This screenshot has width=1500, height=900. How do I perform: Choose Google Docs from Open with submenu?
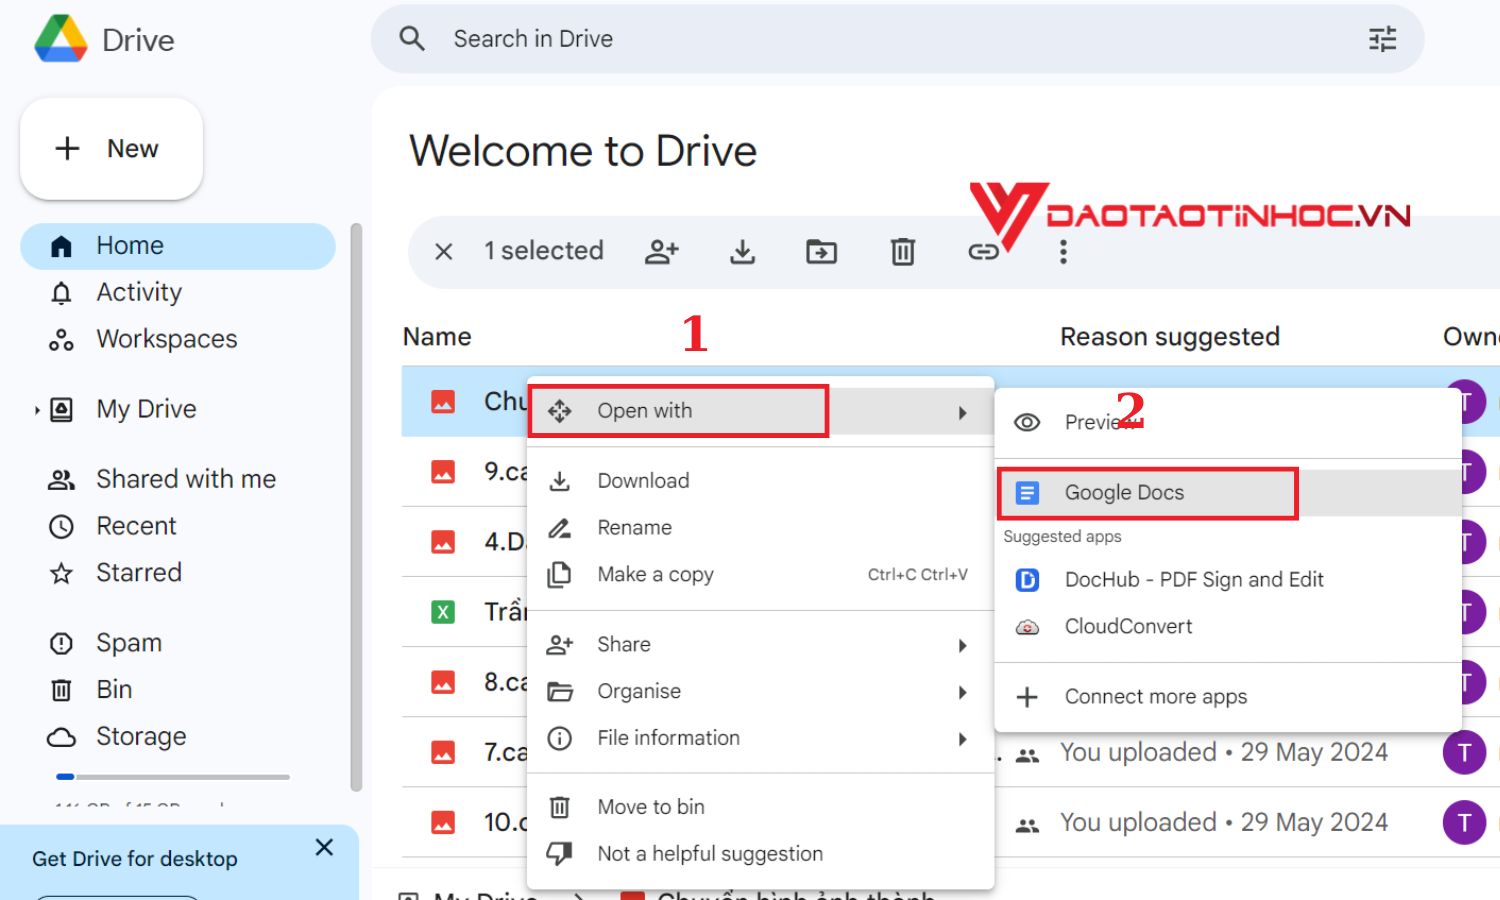coord(1124,493)
